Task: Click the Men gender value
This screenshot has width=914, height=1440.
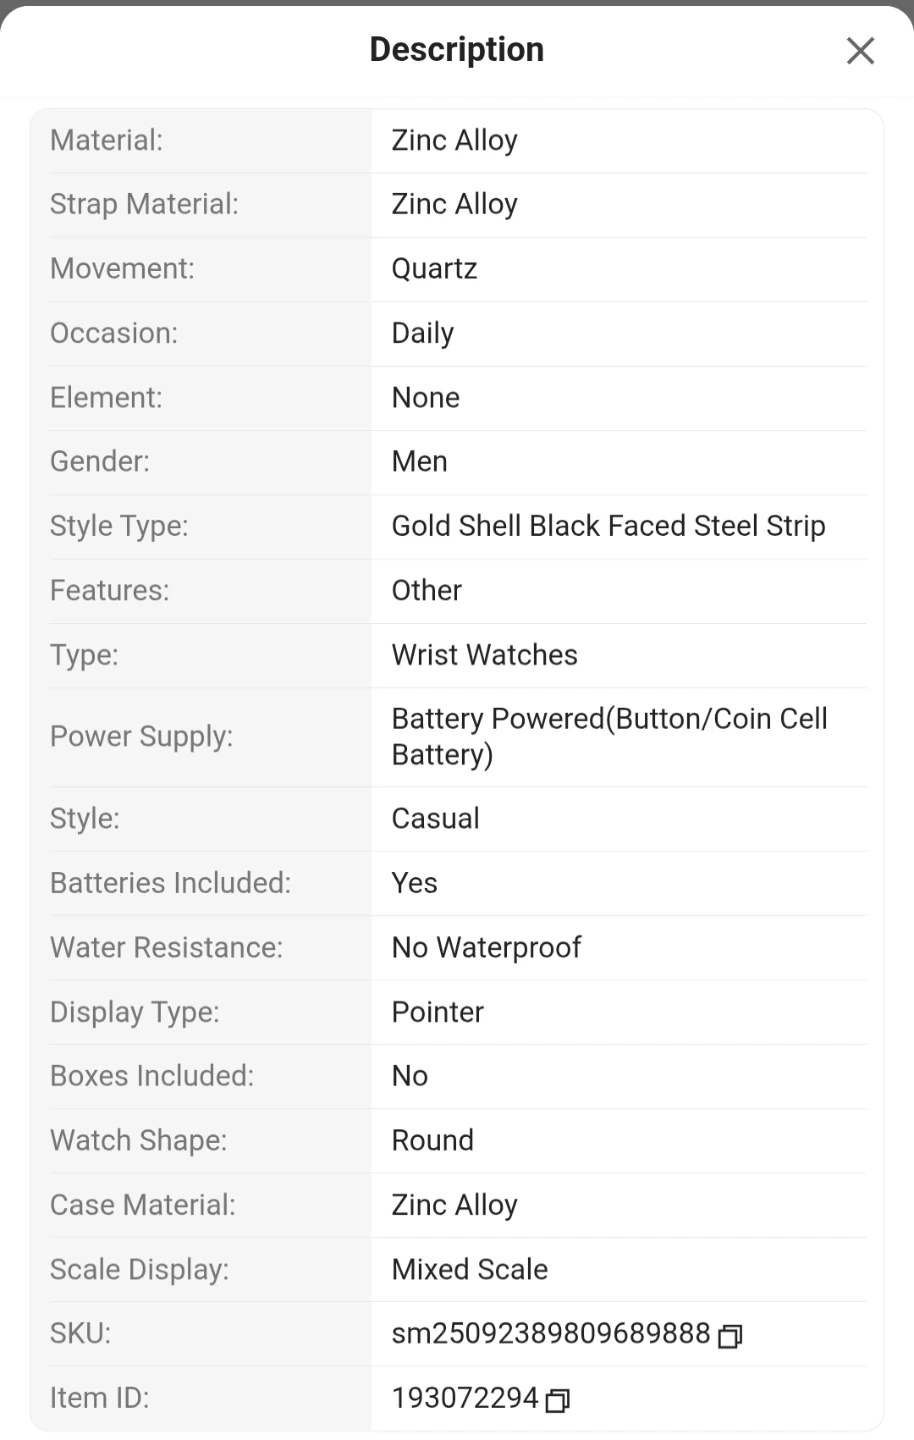Action: click(x=419, y=461)
